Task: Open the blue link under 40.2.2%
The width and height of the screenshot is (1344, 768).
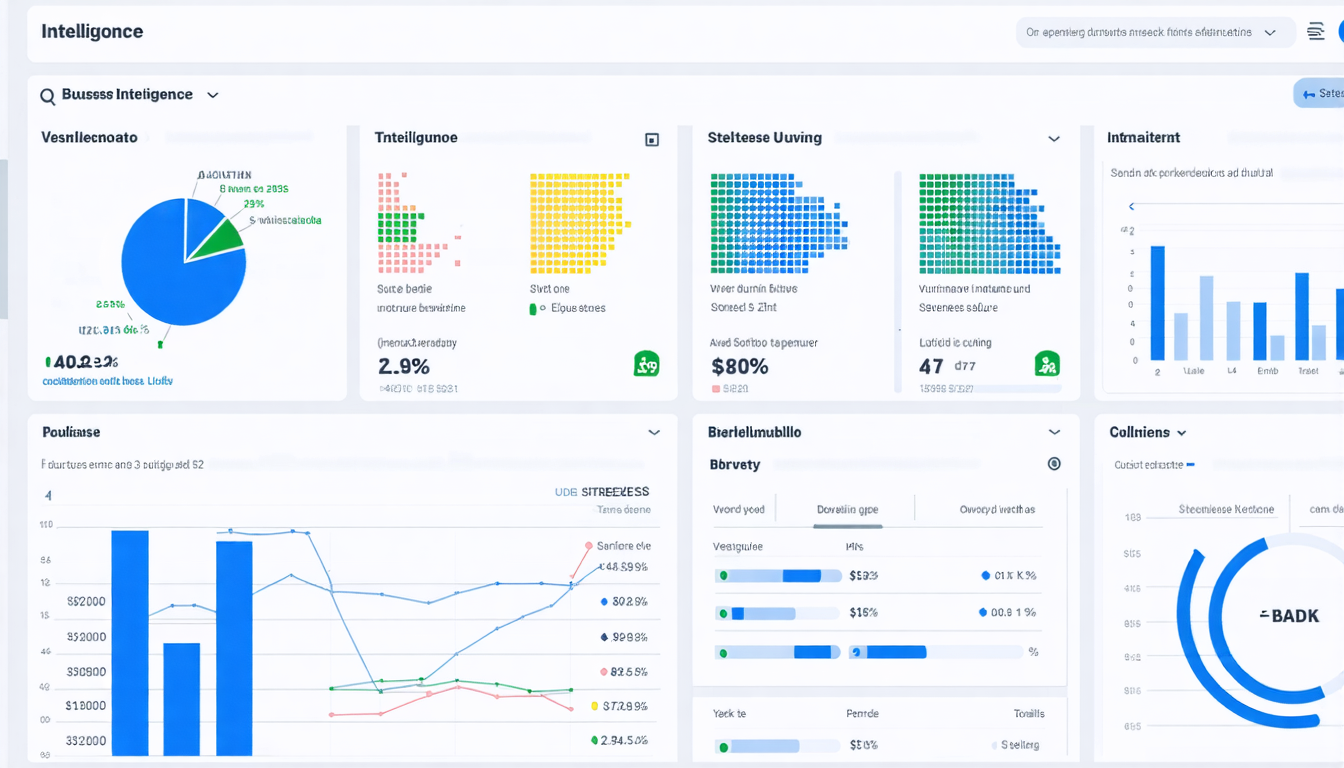Action: 107,381
